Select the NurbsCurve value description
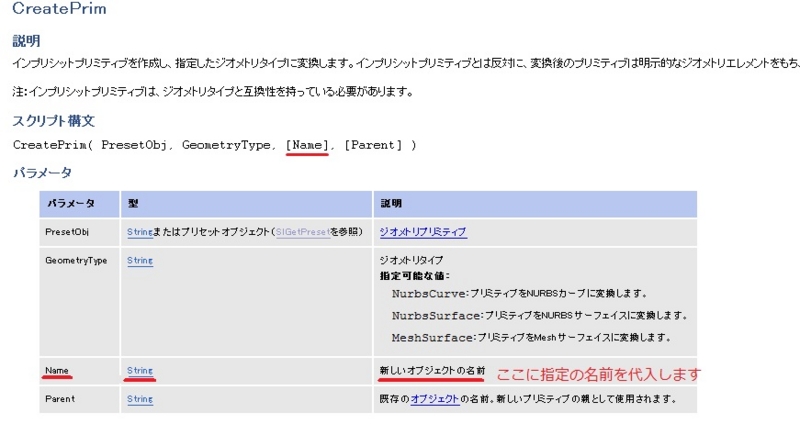This screenshot has width=800, height=424. 519,294
